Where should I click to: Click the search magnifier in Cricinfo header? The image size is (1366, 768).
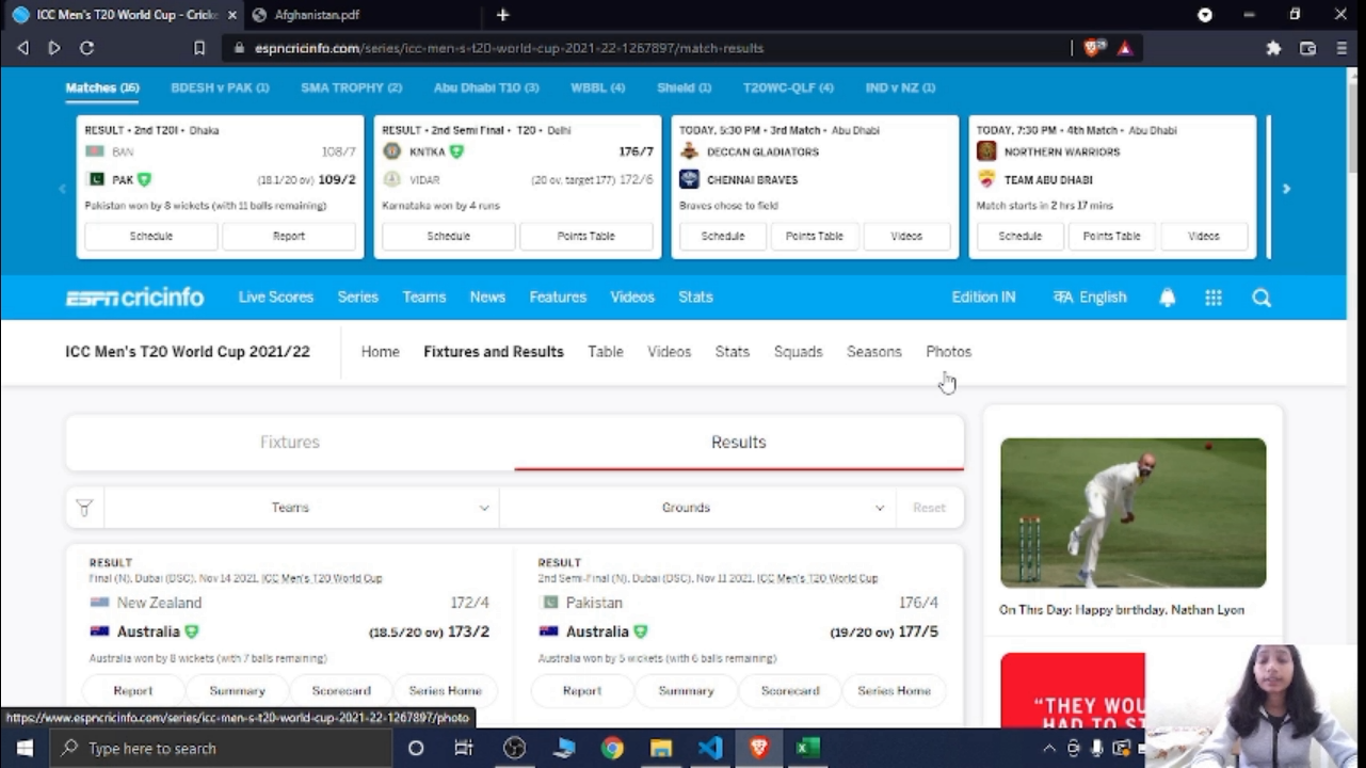[1261, 297]
